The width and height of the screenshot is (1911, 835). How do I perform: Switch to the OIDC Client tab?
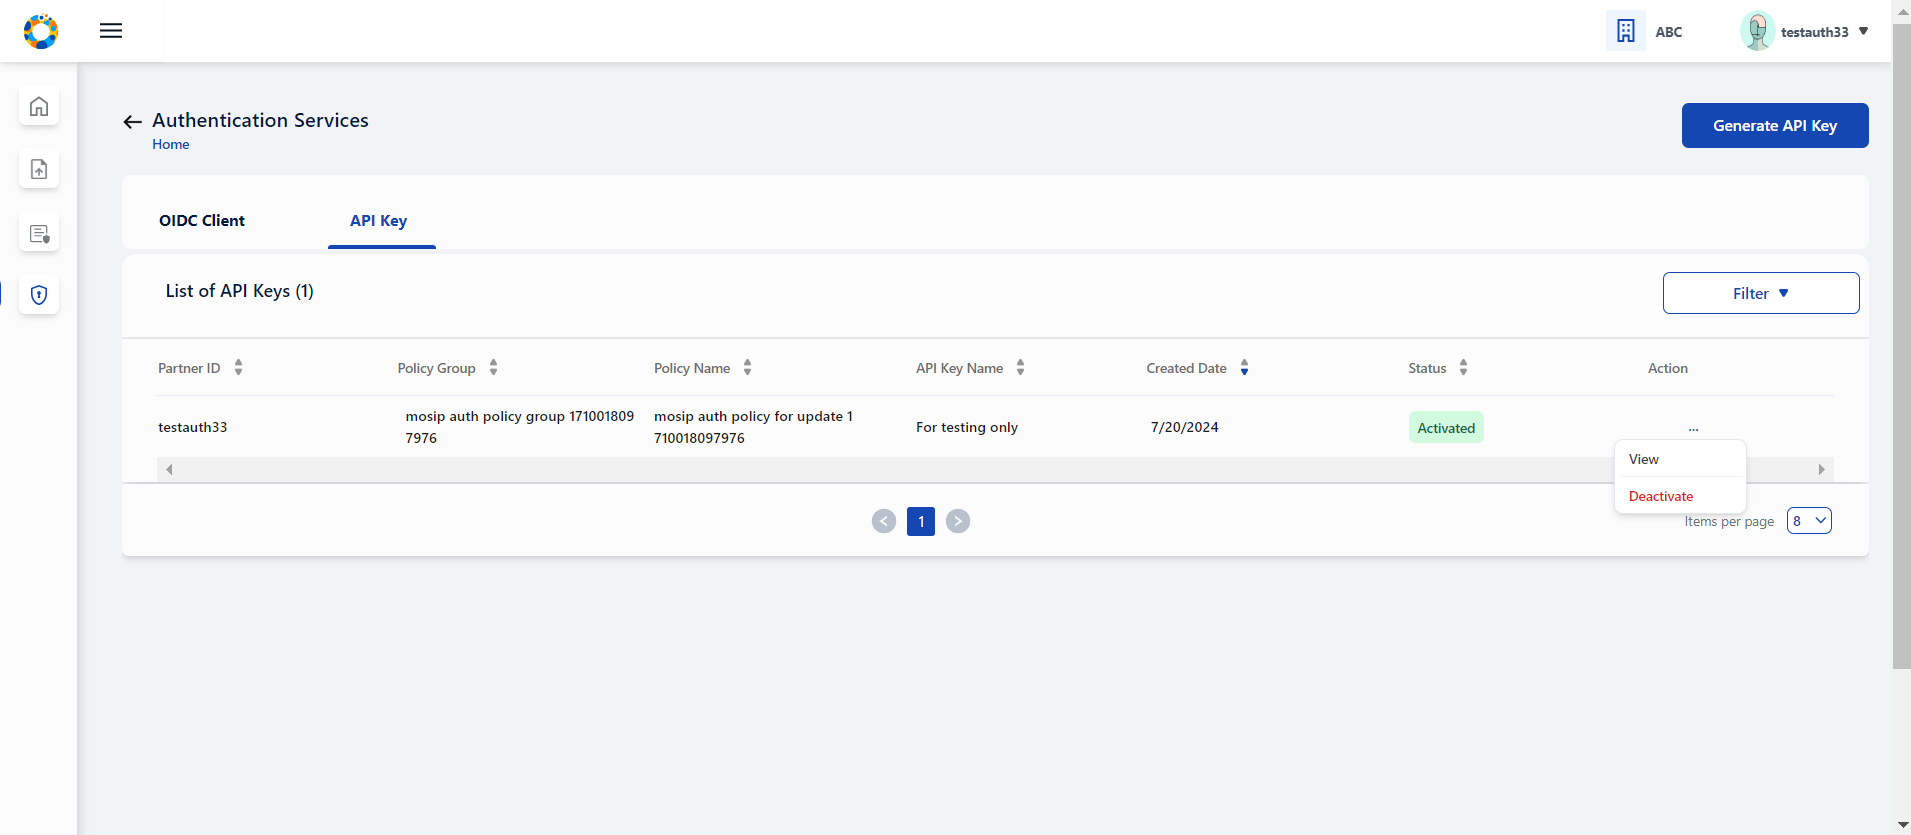click(202, 221)
